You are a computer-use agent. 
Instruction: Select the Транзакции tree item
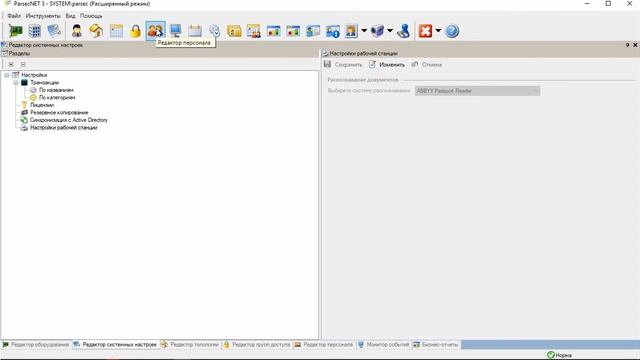coord(44,82)
